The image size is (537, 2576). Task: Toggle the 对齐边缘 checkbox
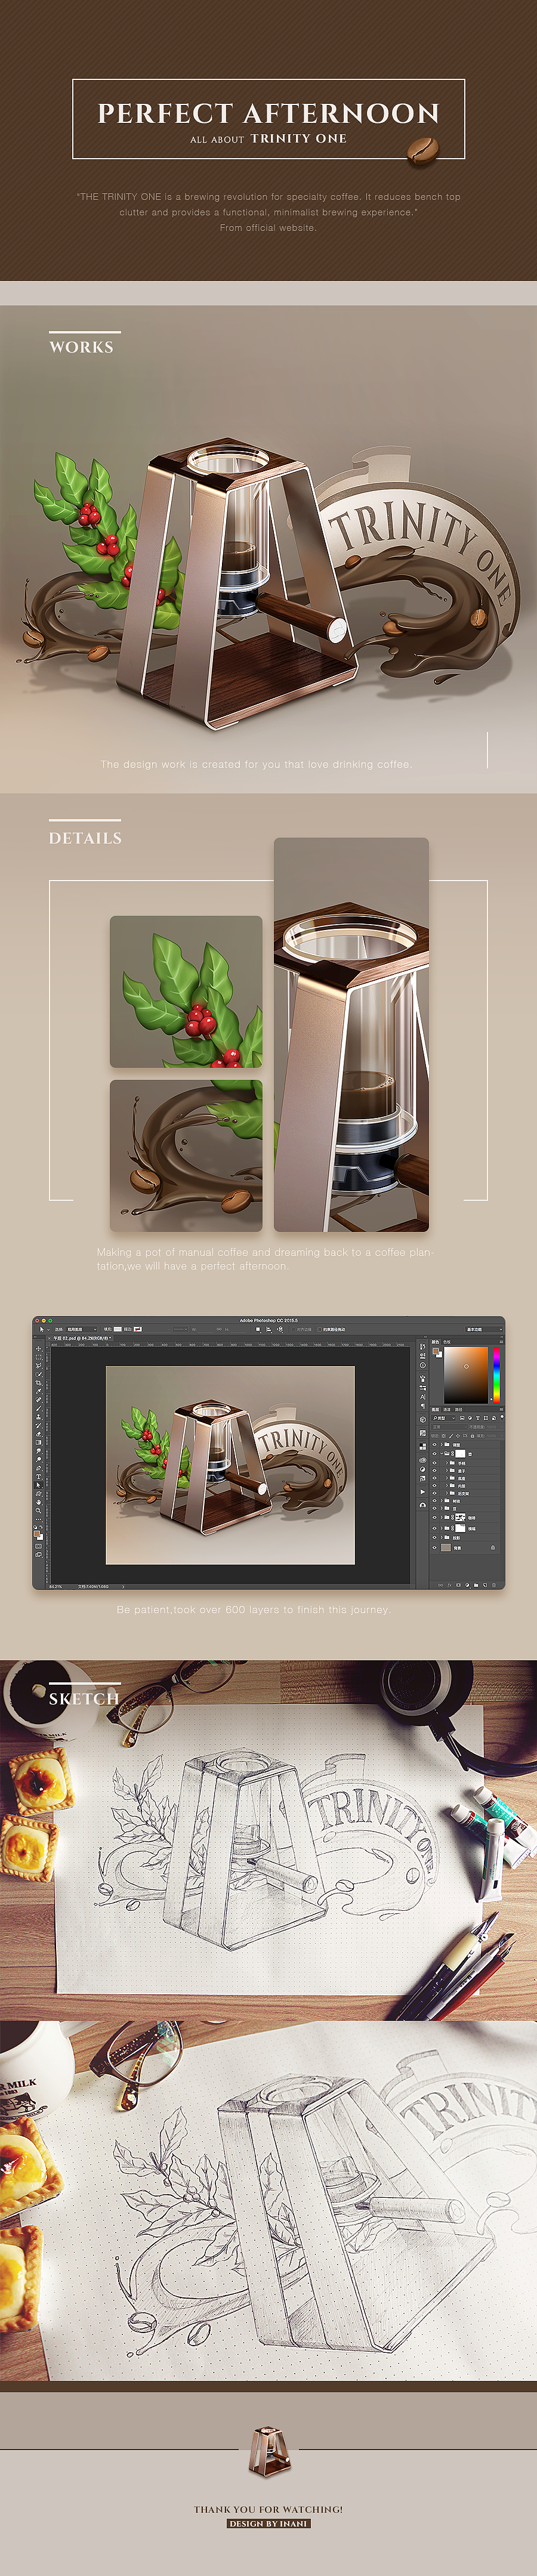pyautogui.click(x=295, y=1330)
